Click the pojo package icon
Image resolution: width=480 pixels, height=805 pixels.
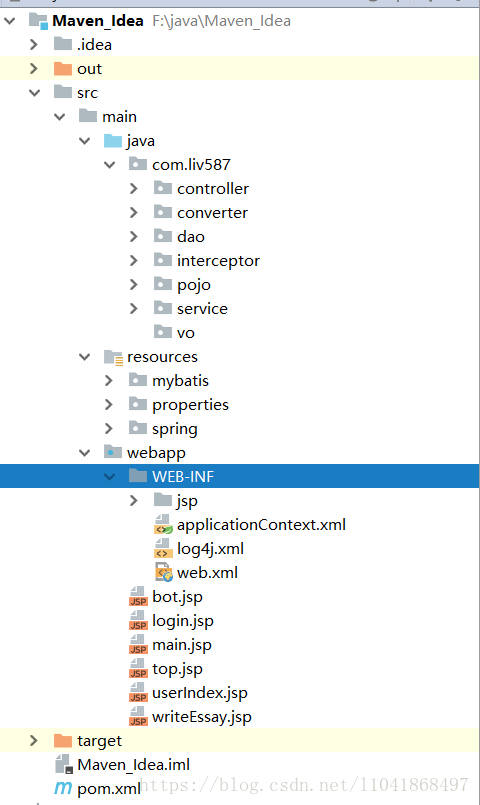click(163, 284)
